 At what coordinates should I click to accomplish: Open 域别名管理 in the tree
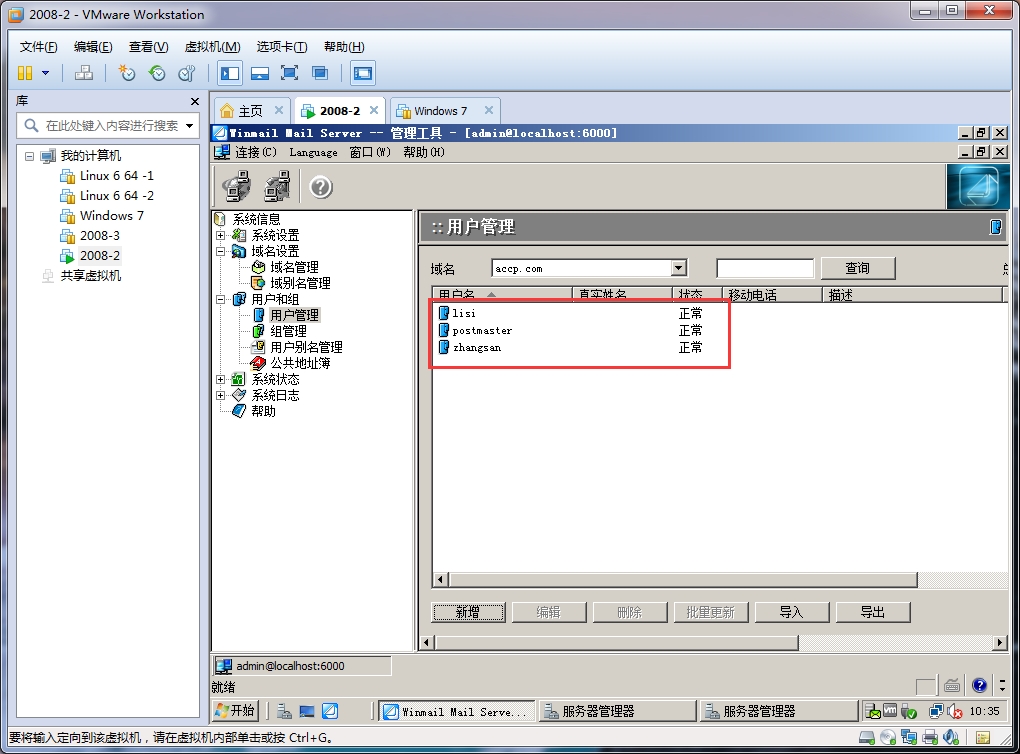pos(300,283)
